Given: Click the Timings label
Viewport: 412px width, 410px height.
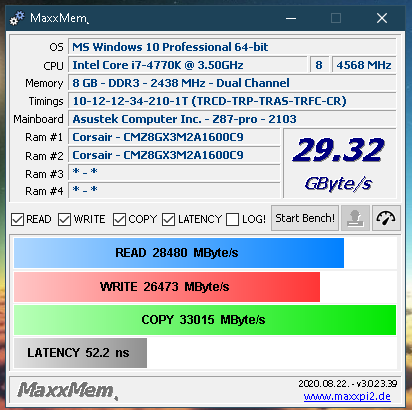Looking at the screenshot, I should coord(46,101).
